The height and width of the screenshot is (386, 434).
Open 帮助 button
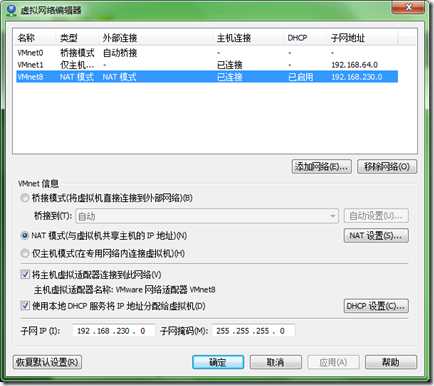coord(391,362)
